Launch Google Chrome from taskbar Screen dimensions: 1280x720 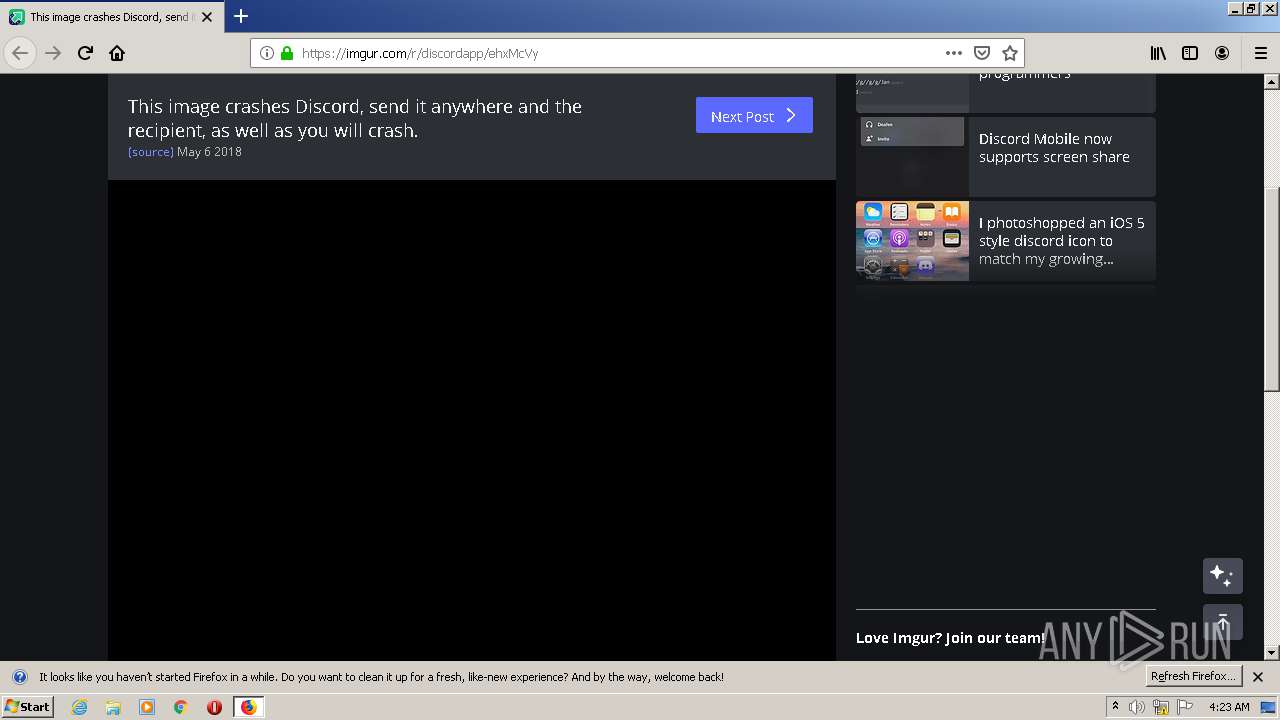pos(180,707)
